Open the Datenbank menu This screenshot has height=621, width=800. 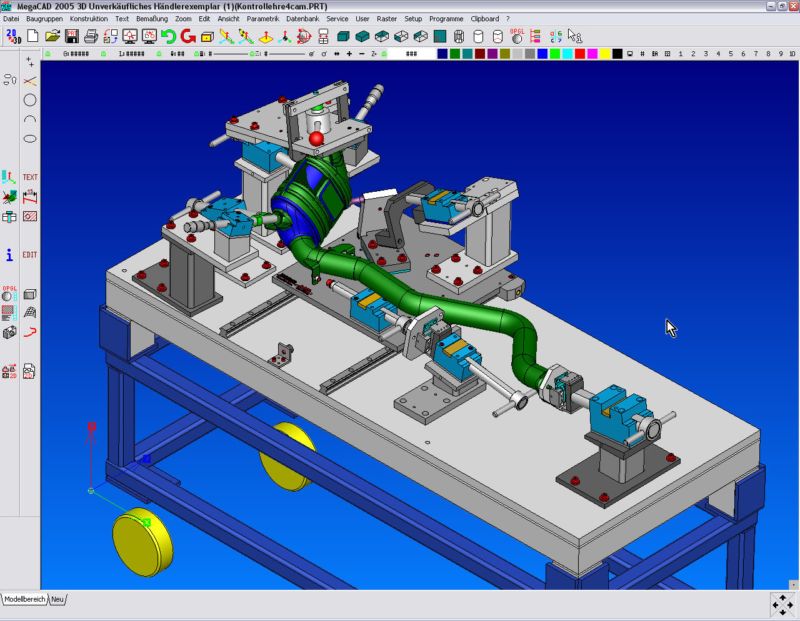pyautogui.click(x=304, y=18)
